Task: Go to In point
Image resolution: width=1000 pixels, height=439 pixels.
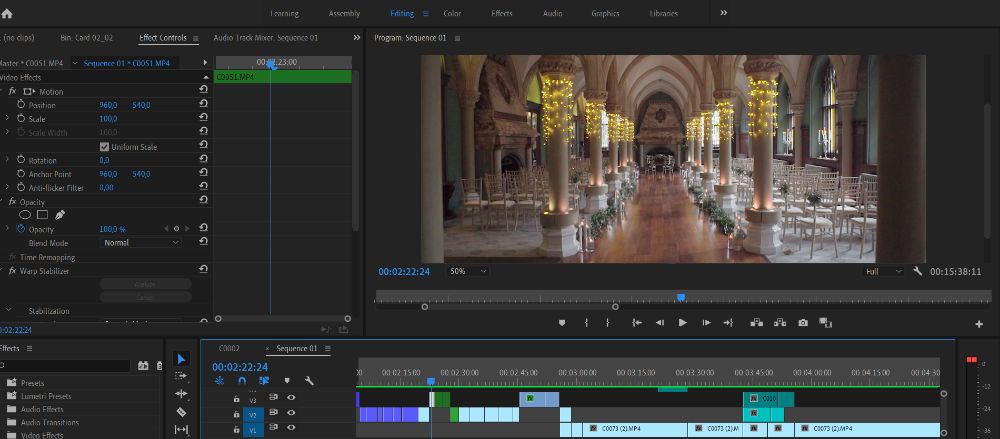Action: 636,323
